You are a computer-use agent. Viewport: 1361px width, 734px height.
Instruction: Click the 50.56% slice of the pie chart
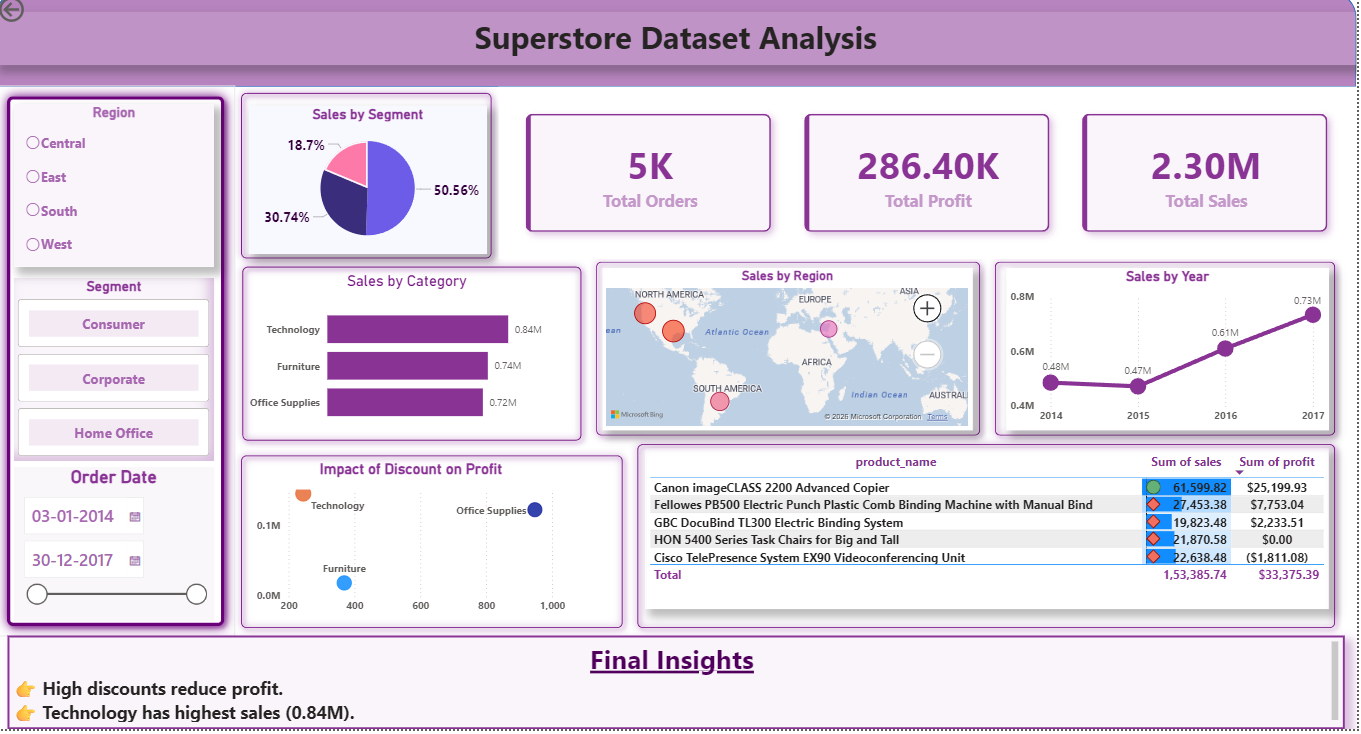pos(392,188)
